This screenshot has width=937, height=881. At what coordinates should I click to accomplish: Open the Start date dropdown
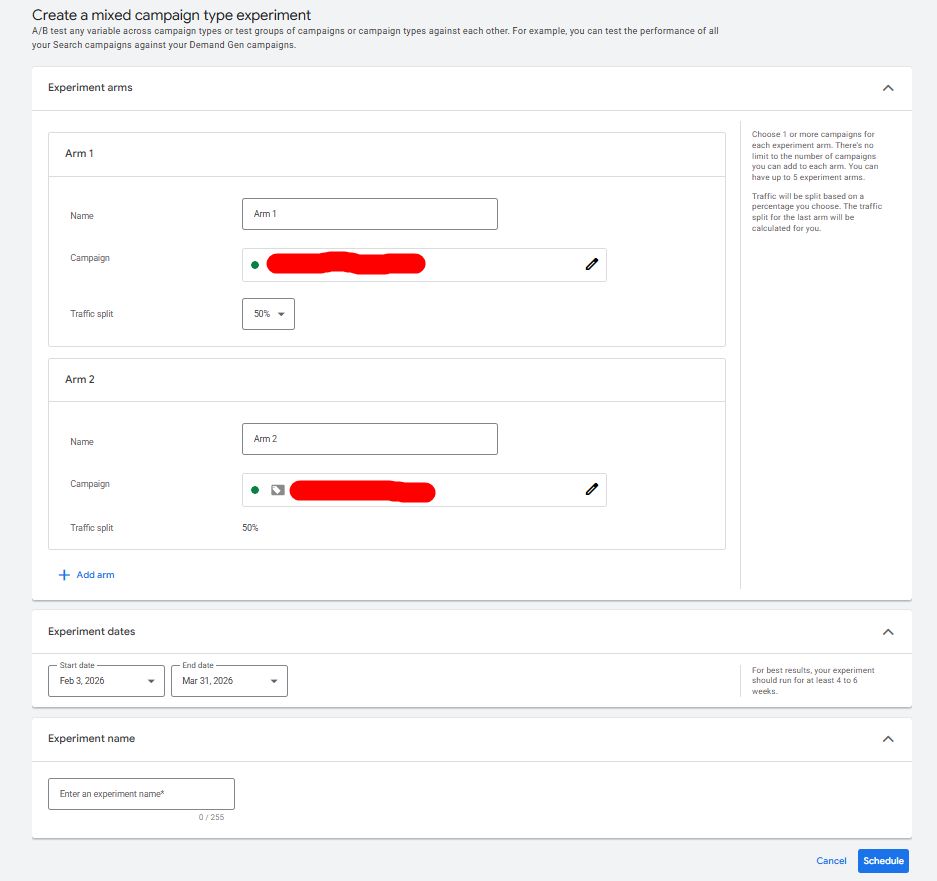[x=106, y=681]
